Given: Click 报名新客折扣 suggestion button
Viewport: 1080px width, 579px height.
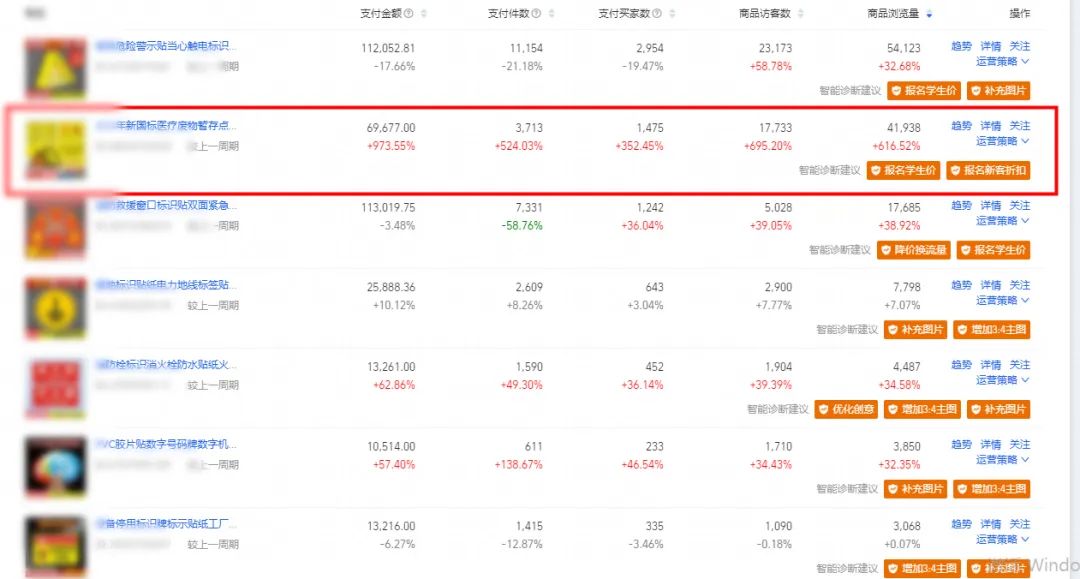Looking at the screenshot, I should click(x=988, y=171).
